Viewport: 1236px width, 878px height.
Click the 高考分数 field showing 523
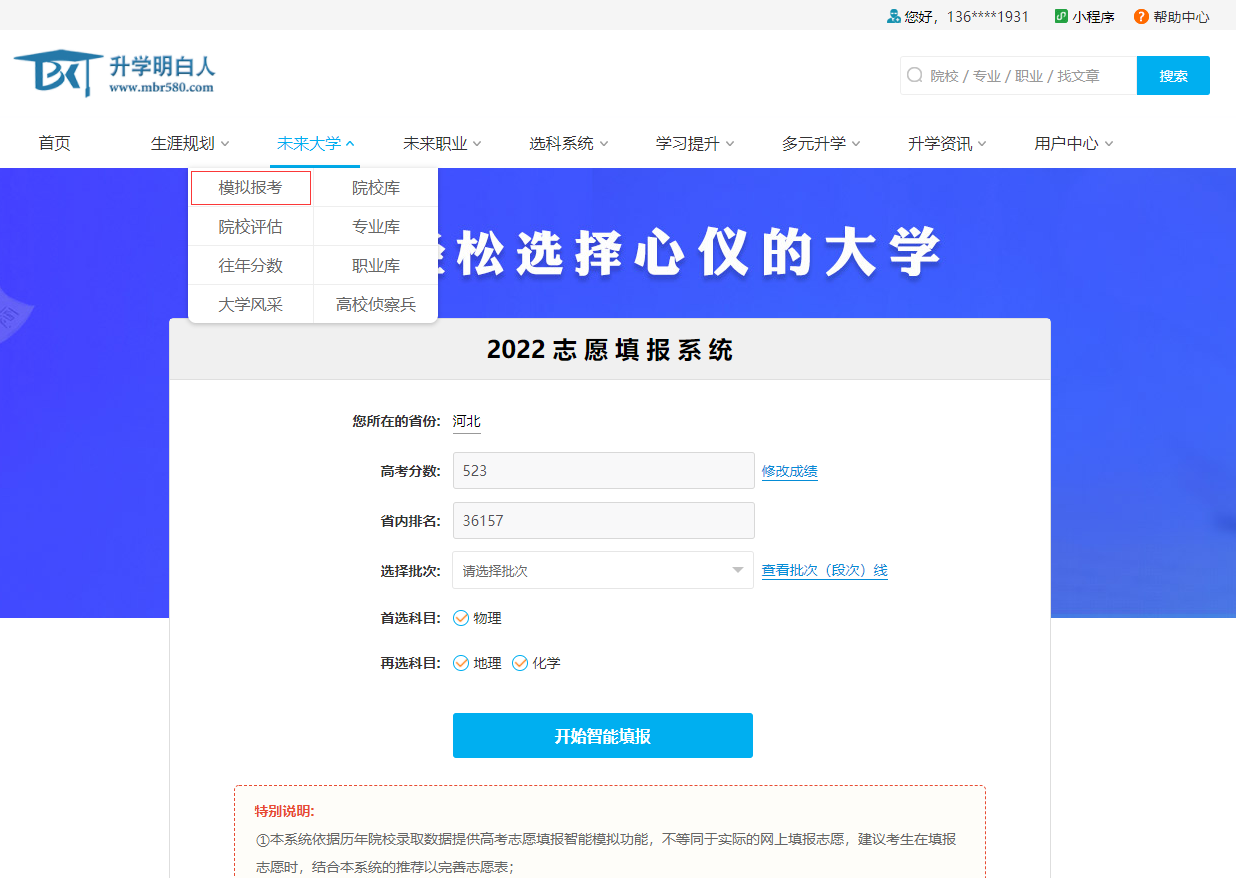604,470
